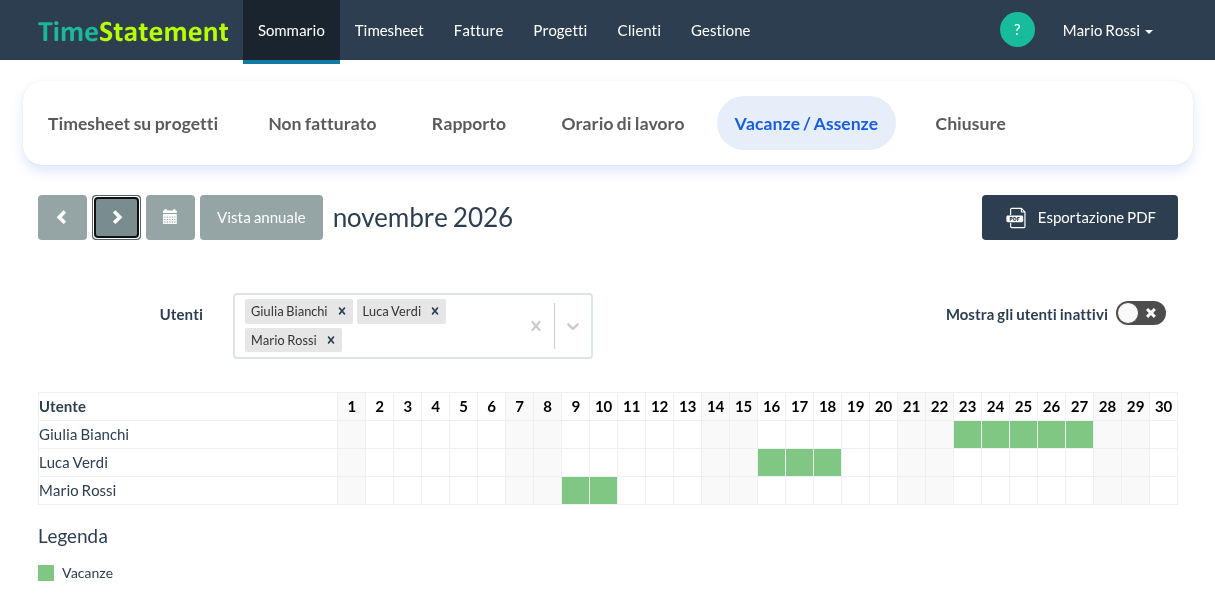
Task: Click the TimeStatement logo
Action: point(133,31)
